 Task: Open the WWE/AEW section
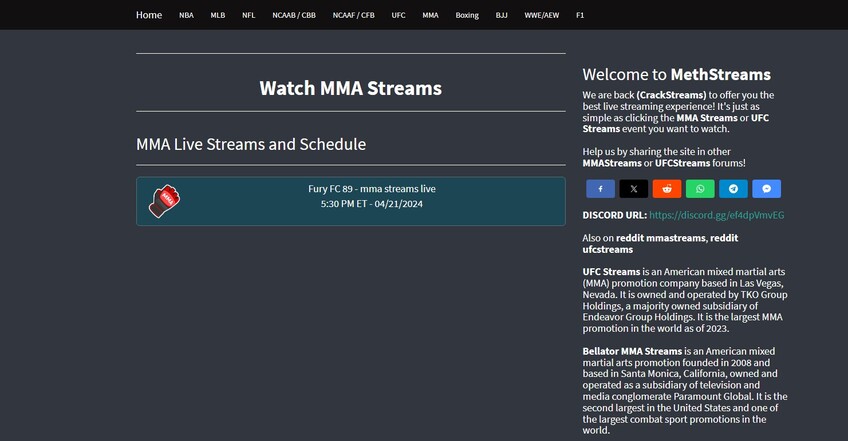[x=541, y=15]
